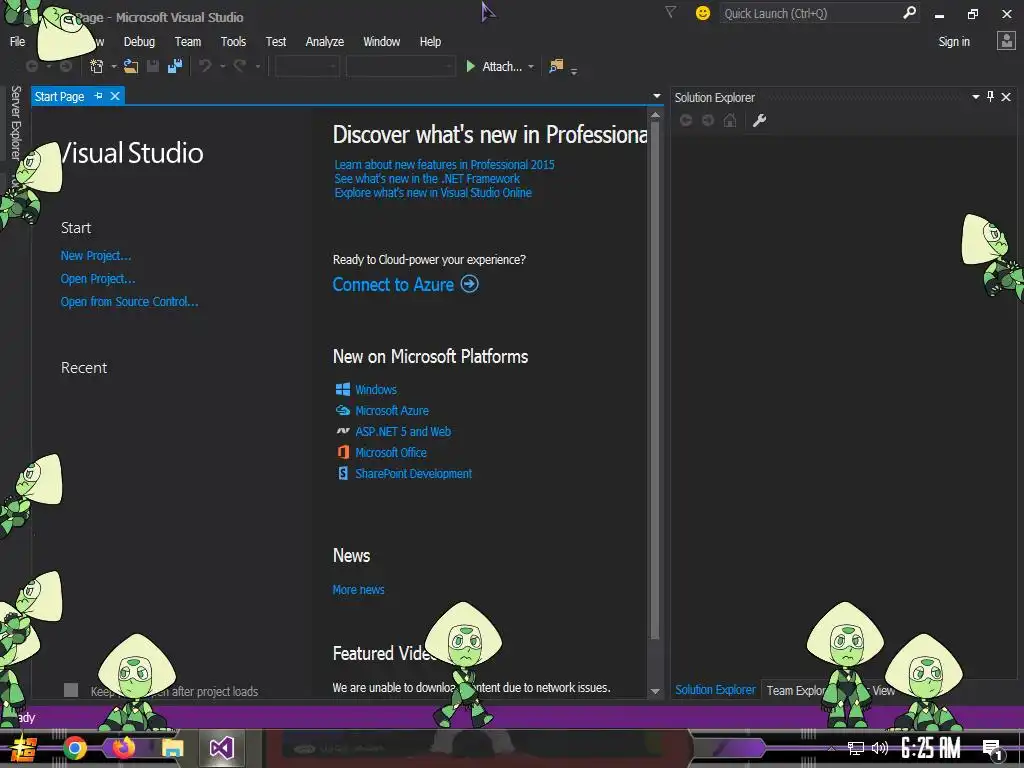This screenshot has height=768, width=1024.
Task: Click the New Project... link
Action: [96, 255]
